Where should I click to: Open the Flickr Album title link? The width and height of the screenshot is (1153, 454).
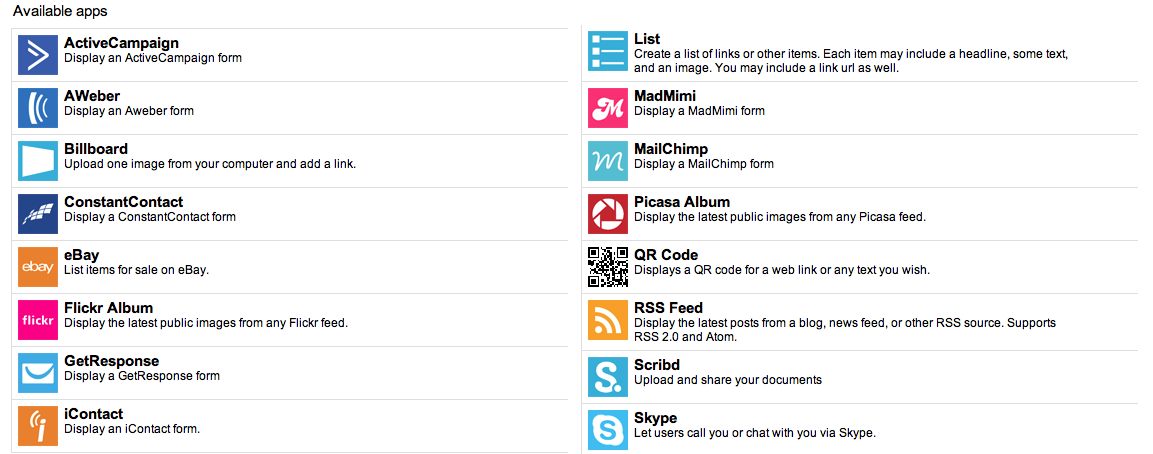[108, 308]
